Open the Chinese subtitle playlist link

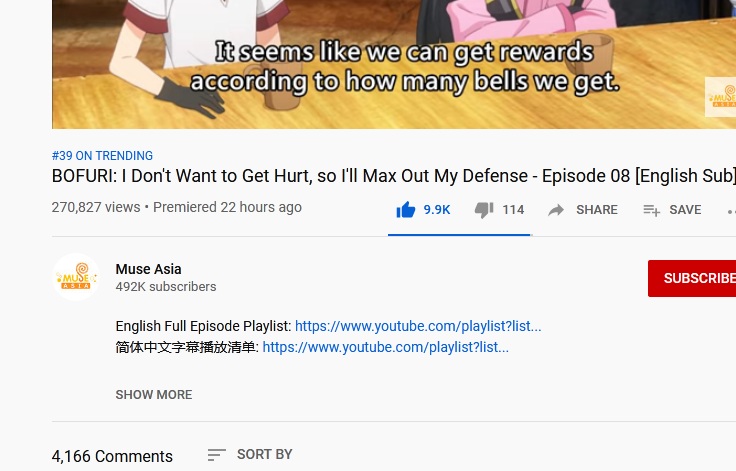[385, 347]
